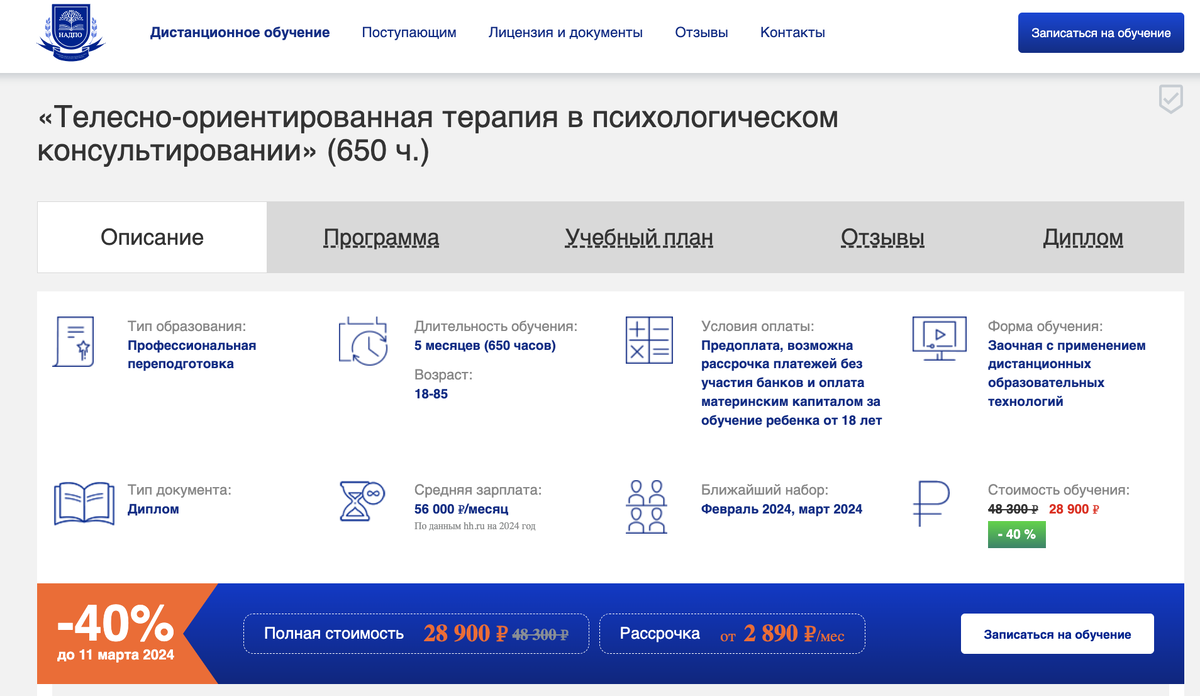Navigate to Поступающим in the top menu
The width and height of the screenshot is (1200, 696).
coord(409,32)
